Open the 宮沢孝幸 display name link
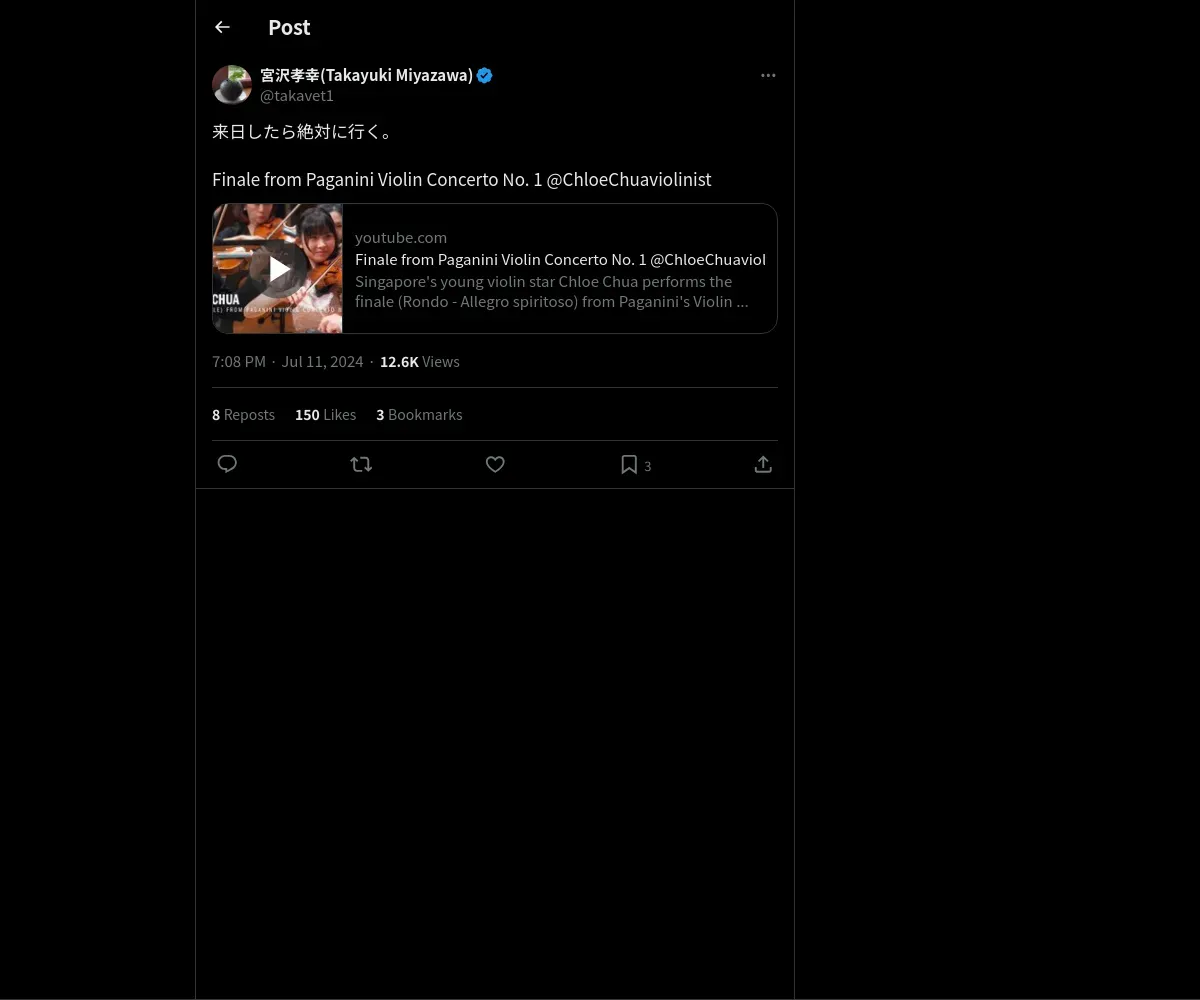 pos(366,75)
